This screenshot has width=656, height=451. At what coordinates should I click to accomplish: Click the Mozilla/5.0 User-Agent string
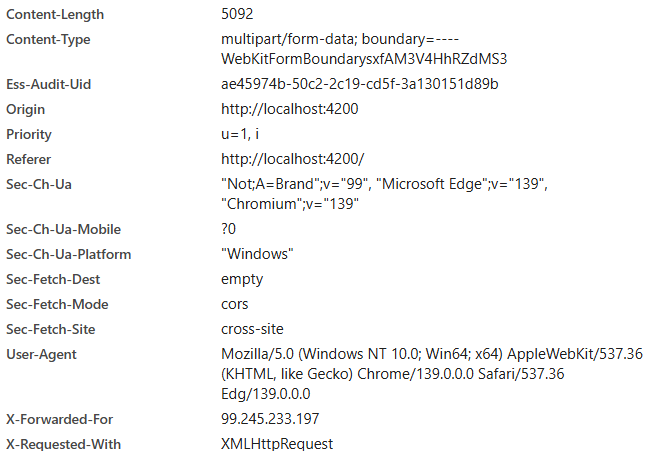[x=432, y=374]
